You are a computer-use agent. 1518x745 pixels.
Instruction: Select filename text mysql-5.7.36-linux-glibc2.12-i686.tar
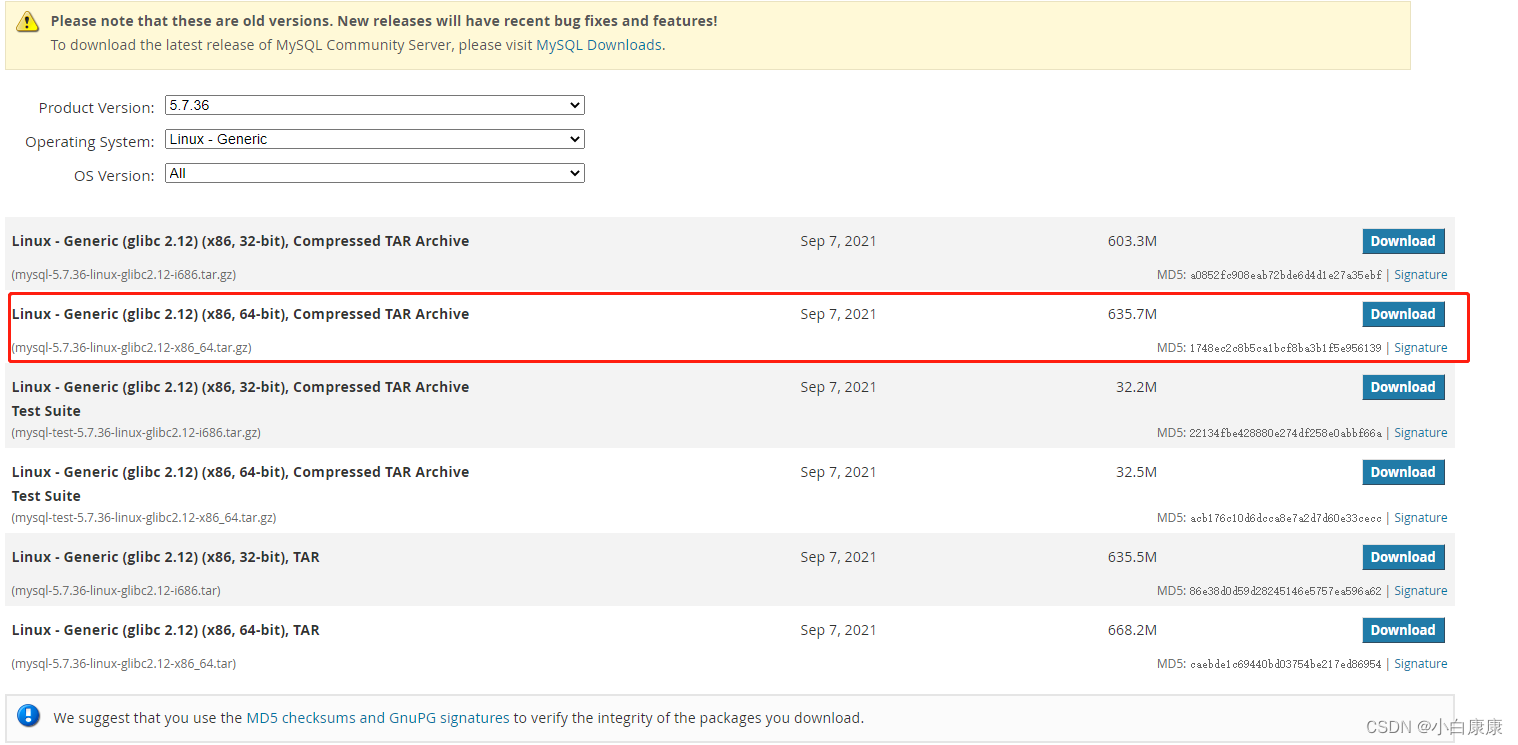click(116, 591)
